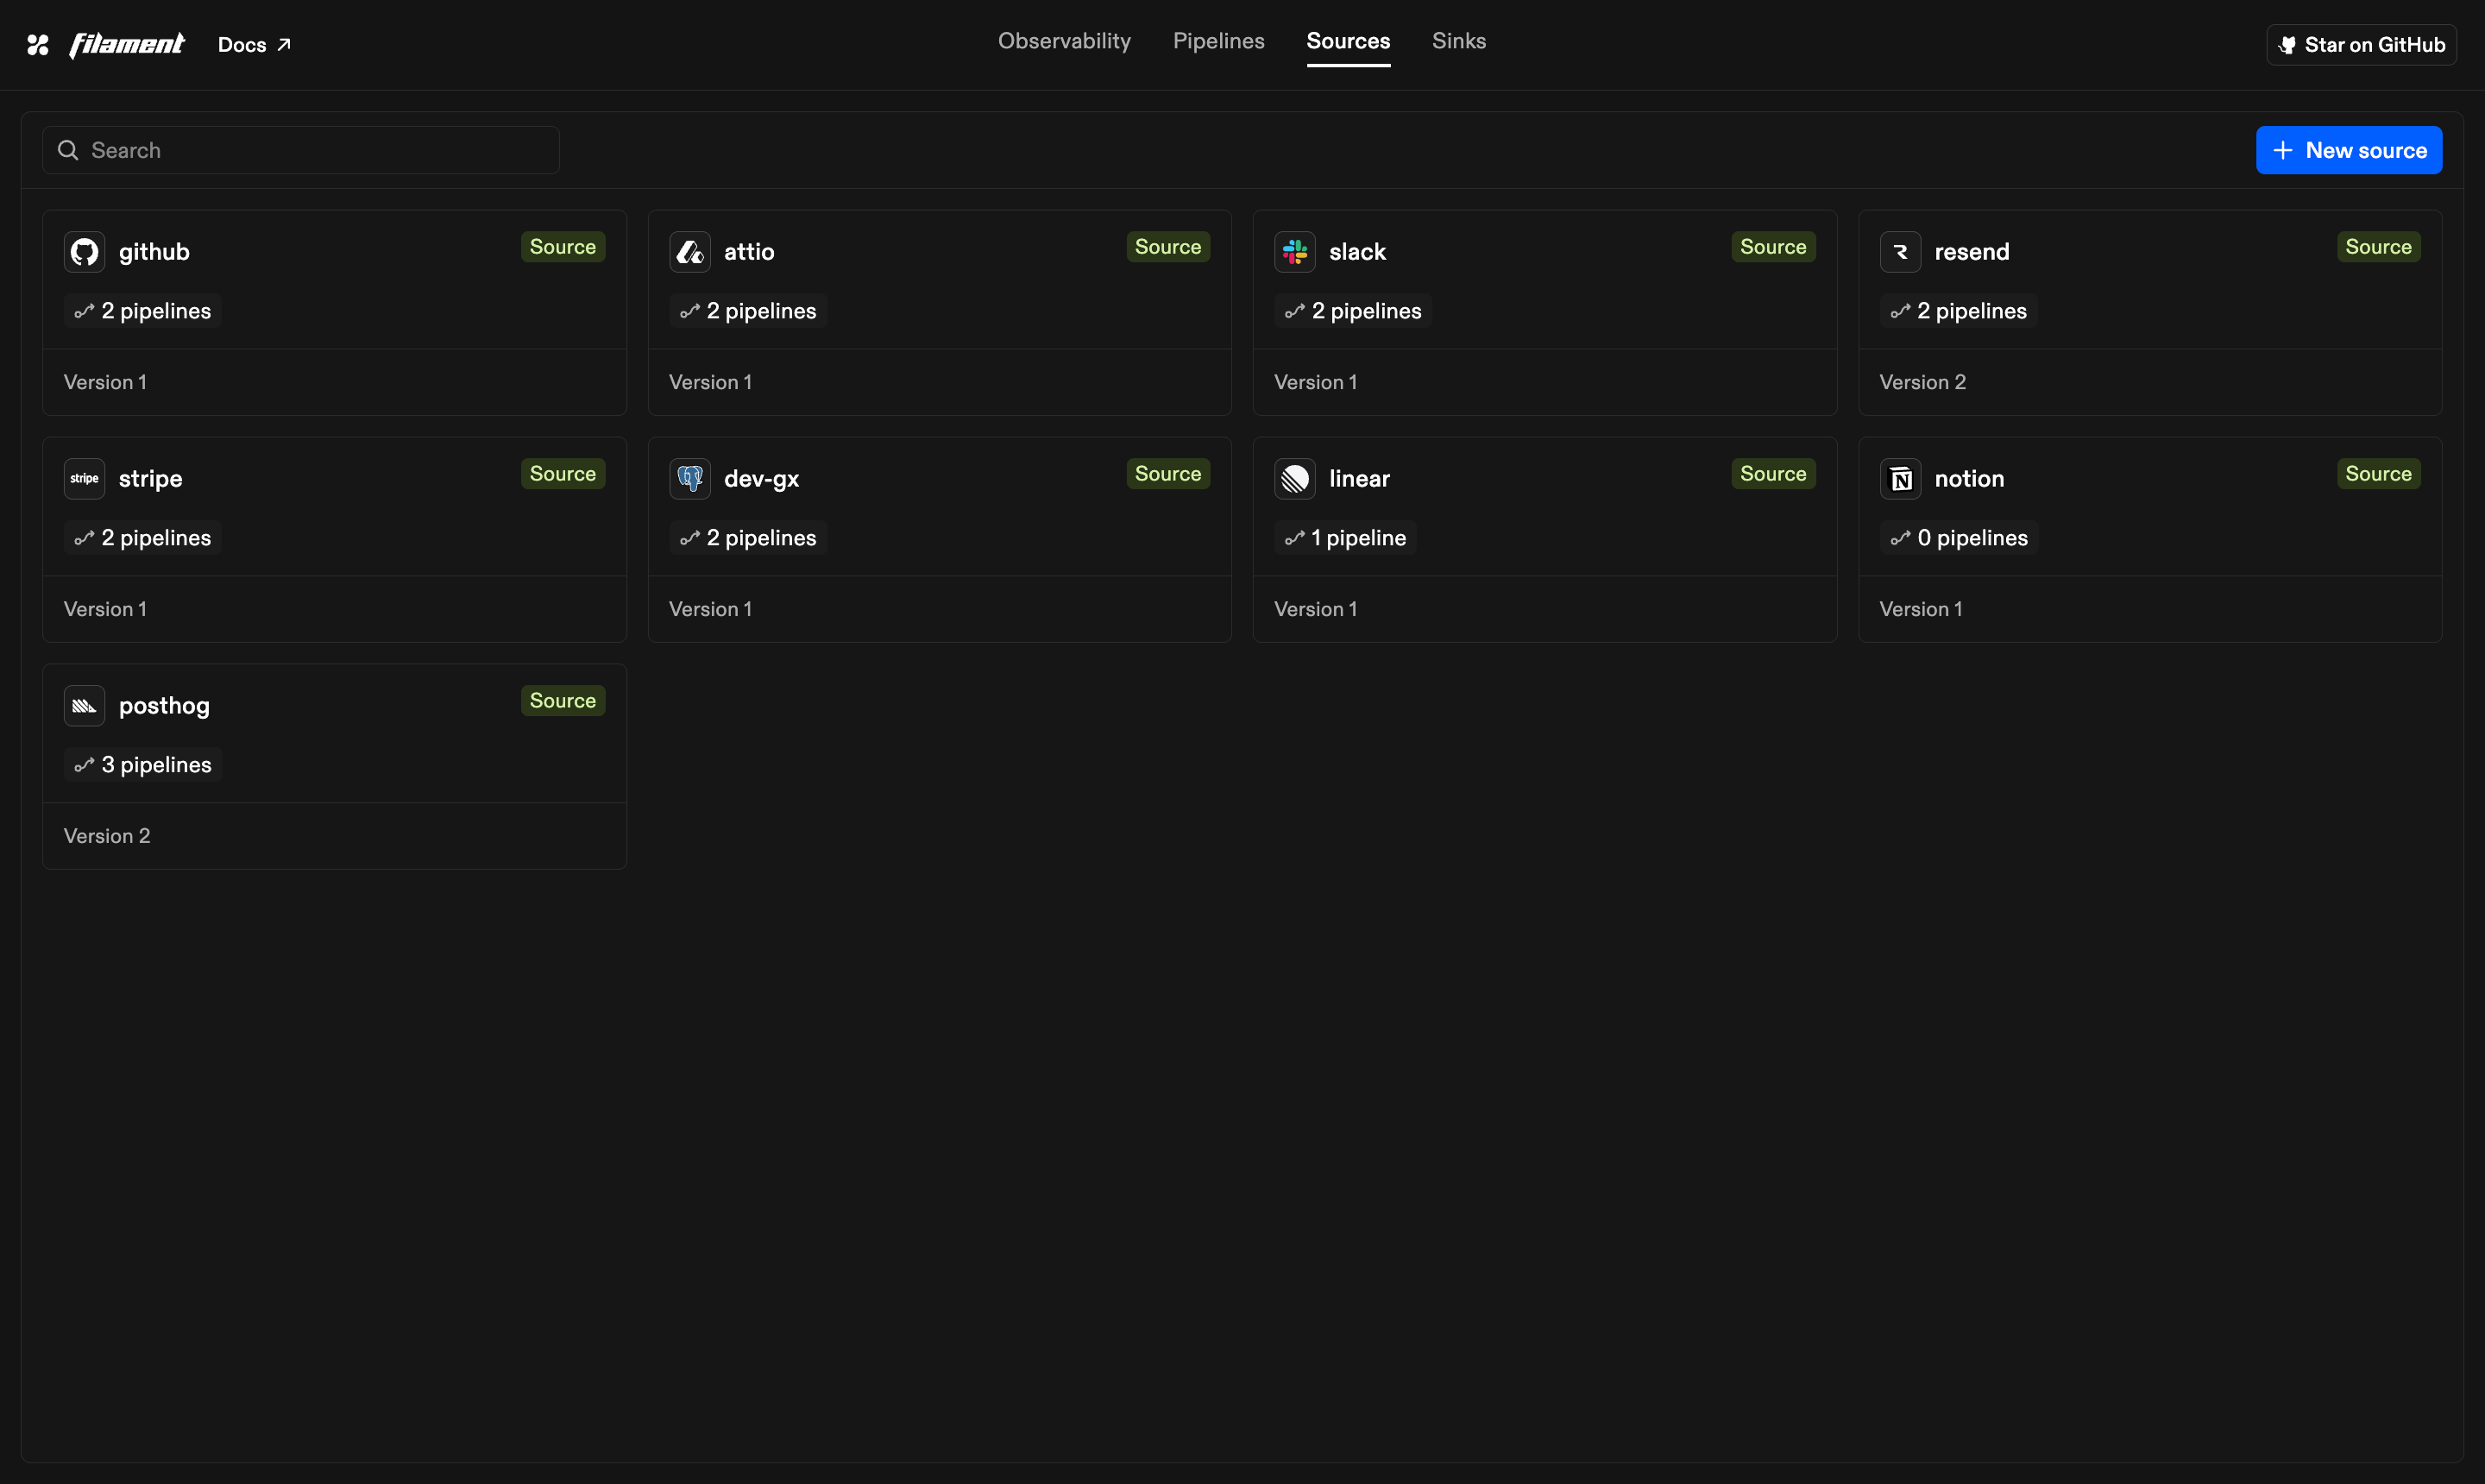Click the Source tag on slack card
This screenshot has height=1484, width=2485.
[1773, 247]
